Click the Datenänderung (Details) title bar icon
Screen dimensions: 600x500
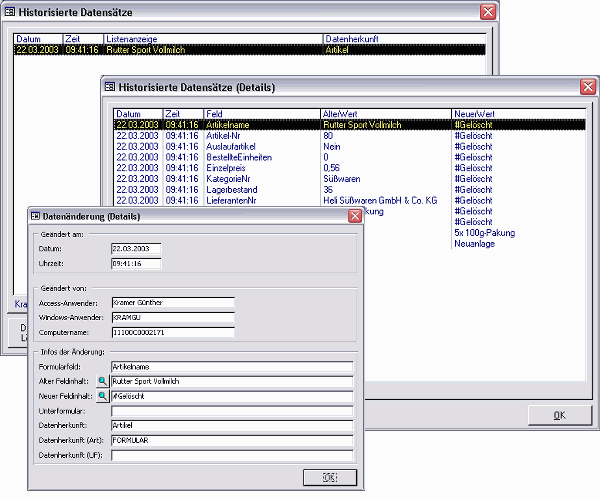click(35, 216)
